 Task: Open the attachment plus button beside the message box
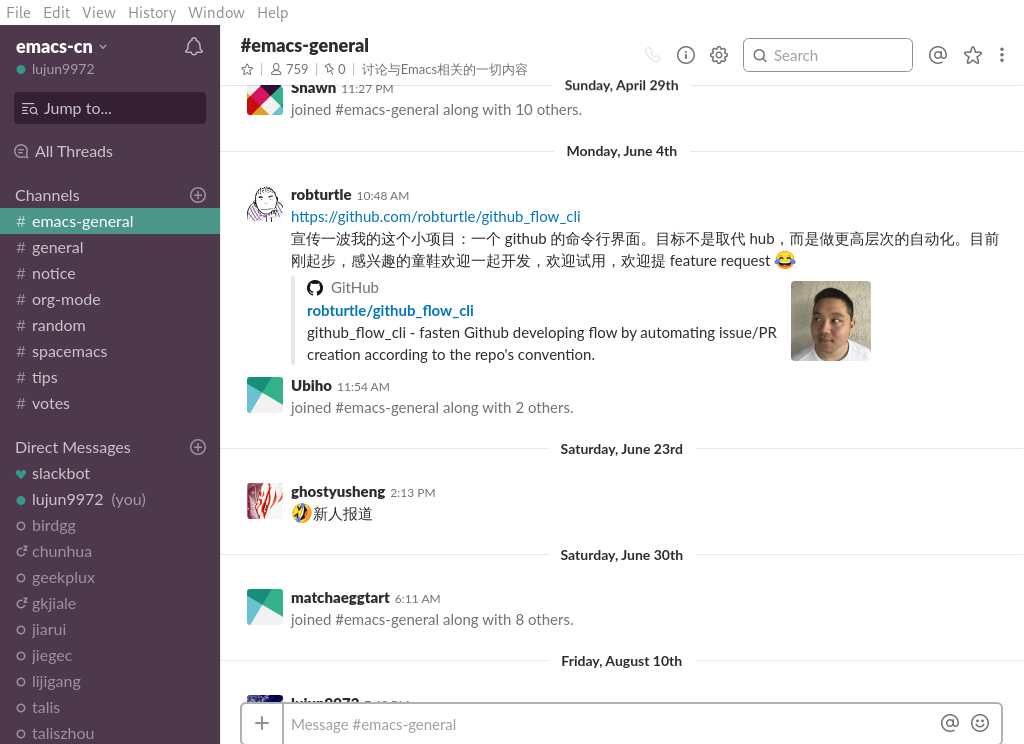pyautogui.click(x=262, y=722)
